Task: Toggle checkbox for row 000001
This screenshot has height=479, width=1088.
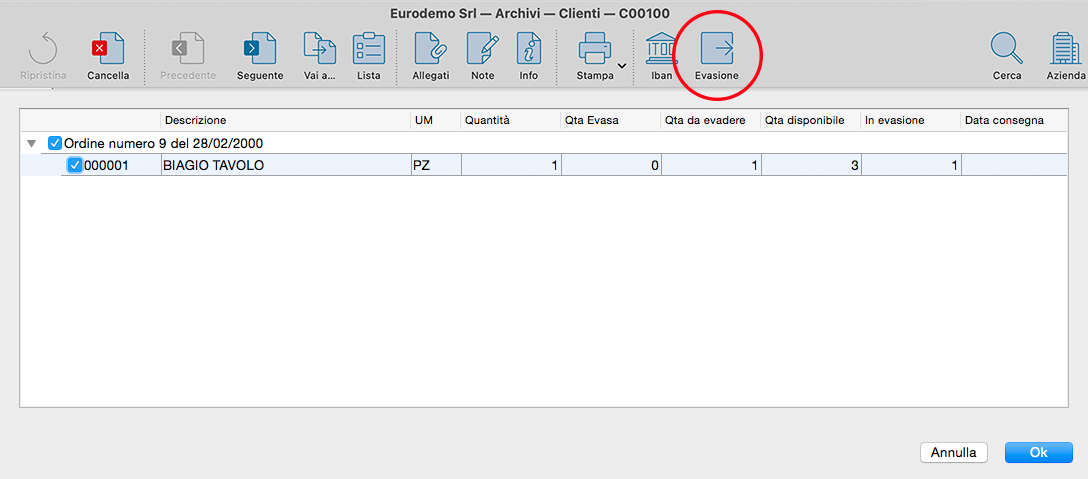Action: tap(74, 165)
